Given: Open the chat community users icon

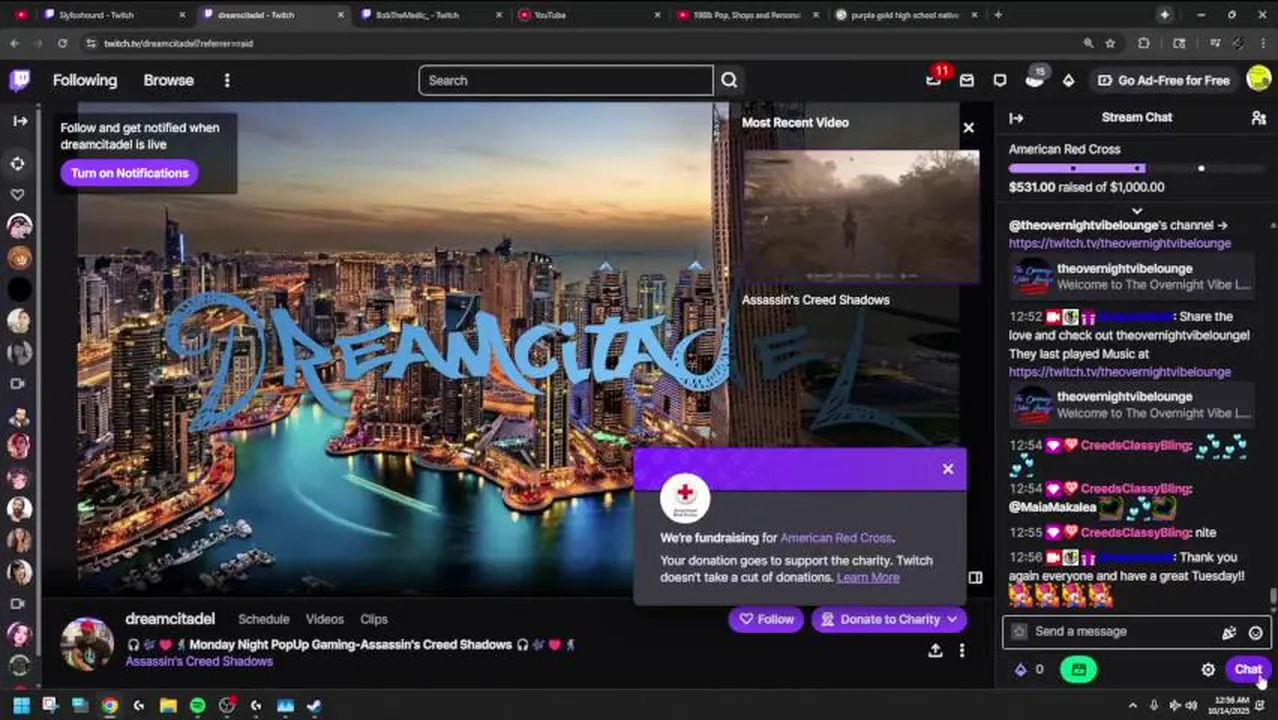Looking at the screenshot, I should [1258, 118].
